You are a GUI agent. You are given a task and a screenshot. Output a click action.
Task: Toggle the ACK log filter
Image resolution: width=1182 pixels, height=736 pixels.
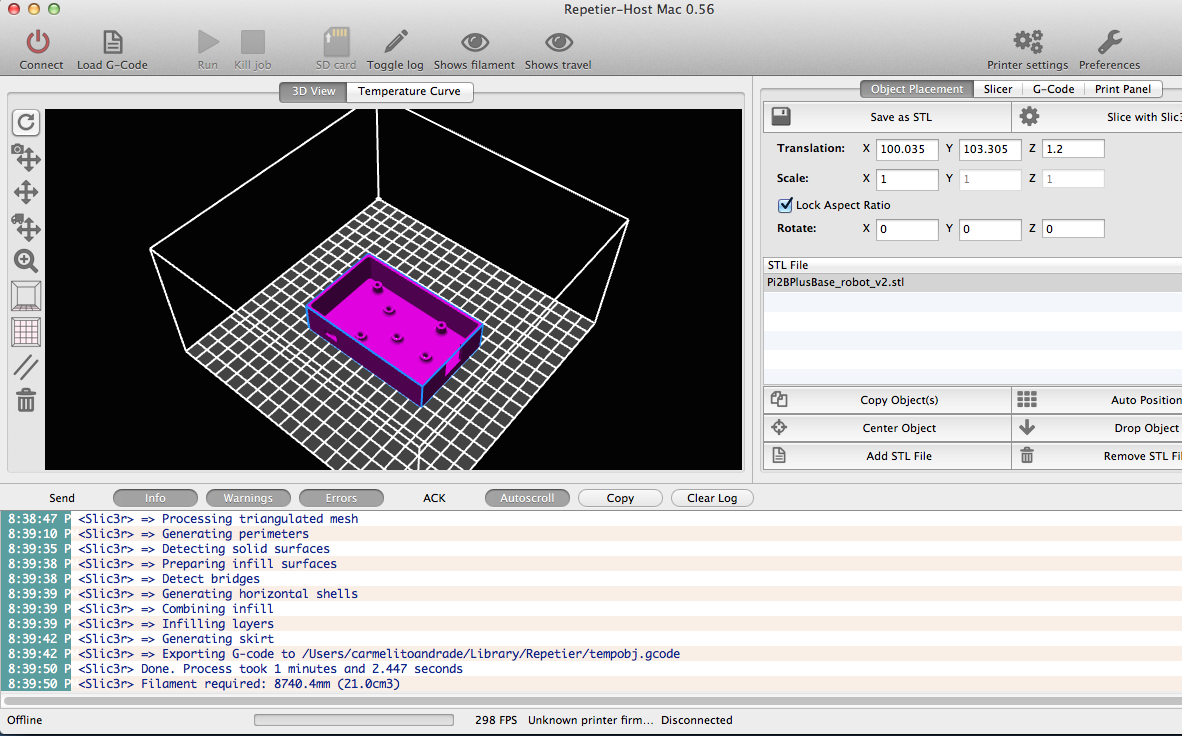click(434, 498)
